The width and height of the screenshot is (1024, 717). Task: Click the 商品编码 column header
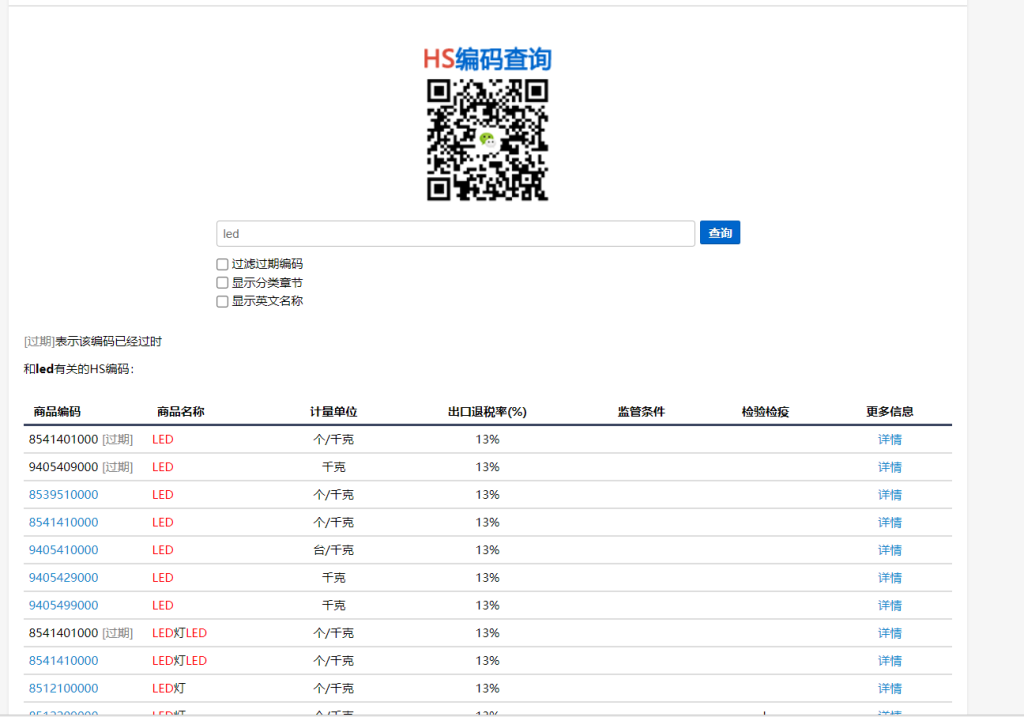pos(57,412)
